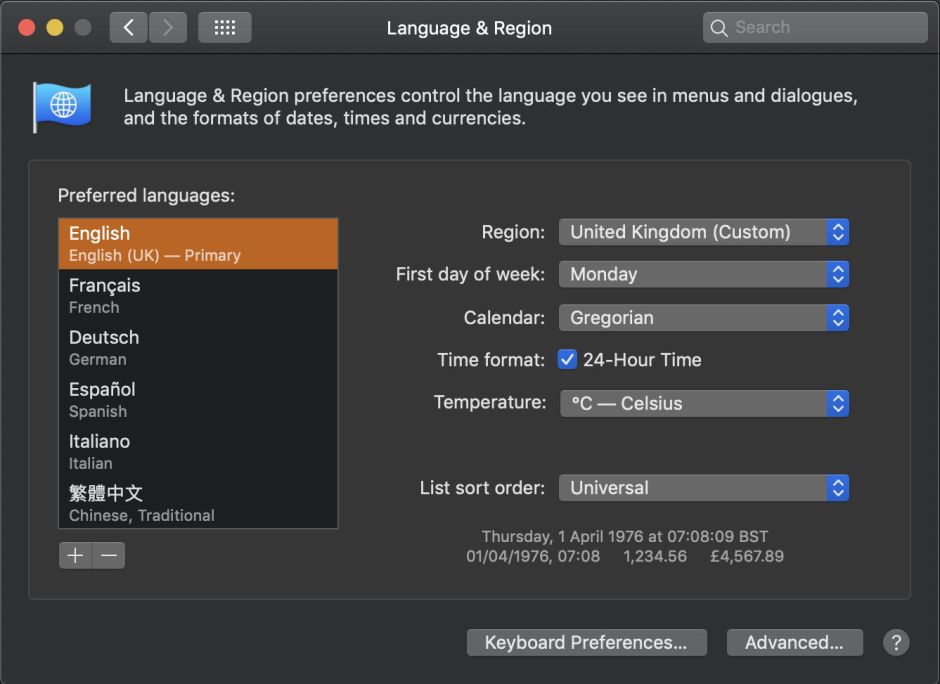The height and width of the screenshot is (684, 940).
Task: Click the forward navigation arrow
Action: tap(168, 28)
